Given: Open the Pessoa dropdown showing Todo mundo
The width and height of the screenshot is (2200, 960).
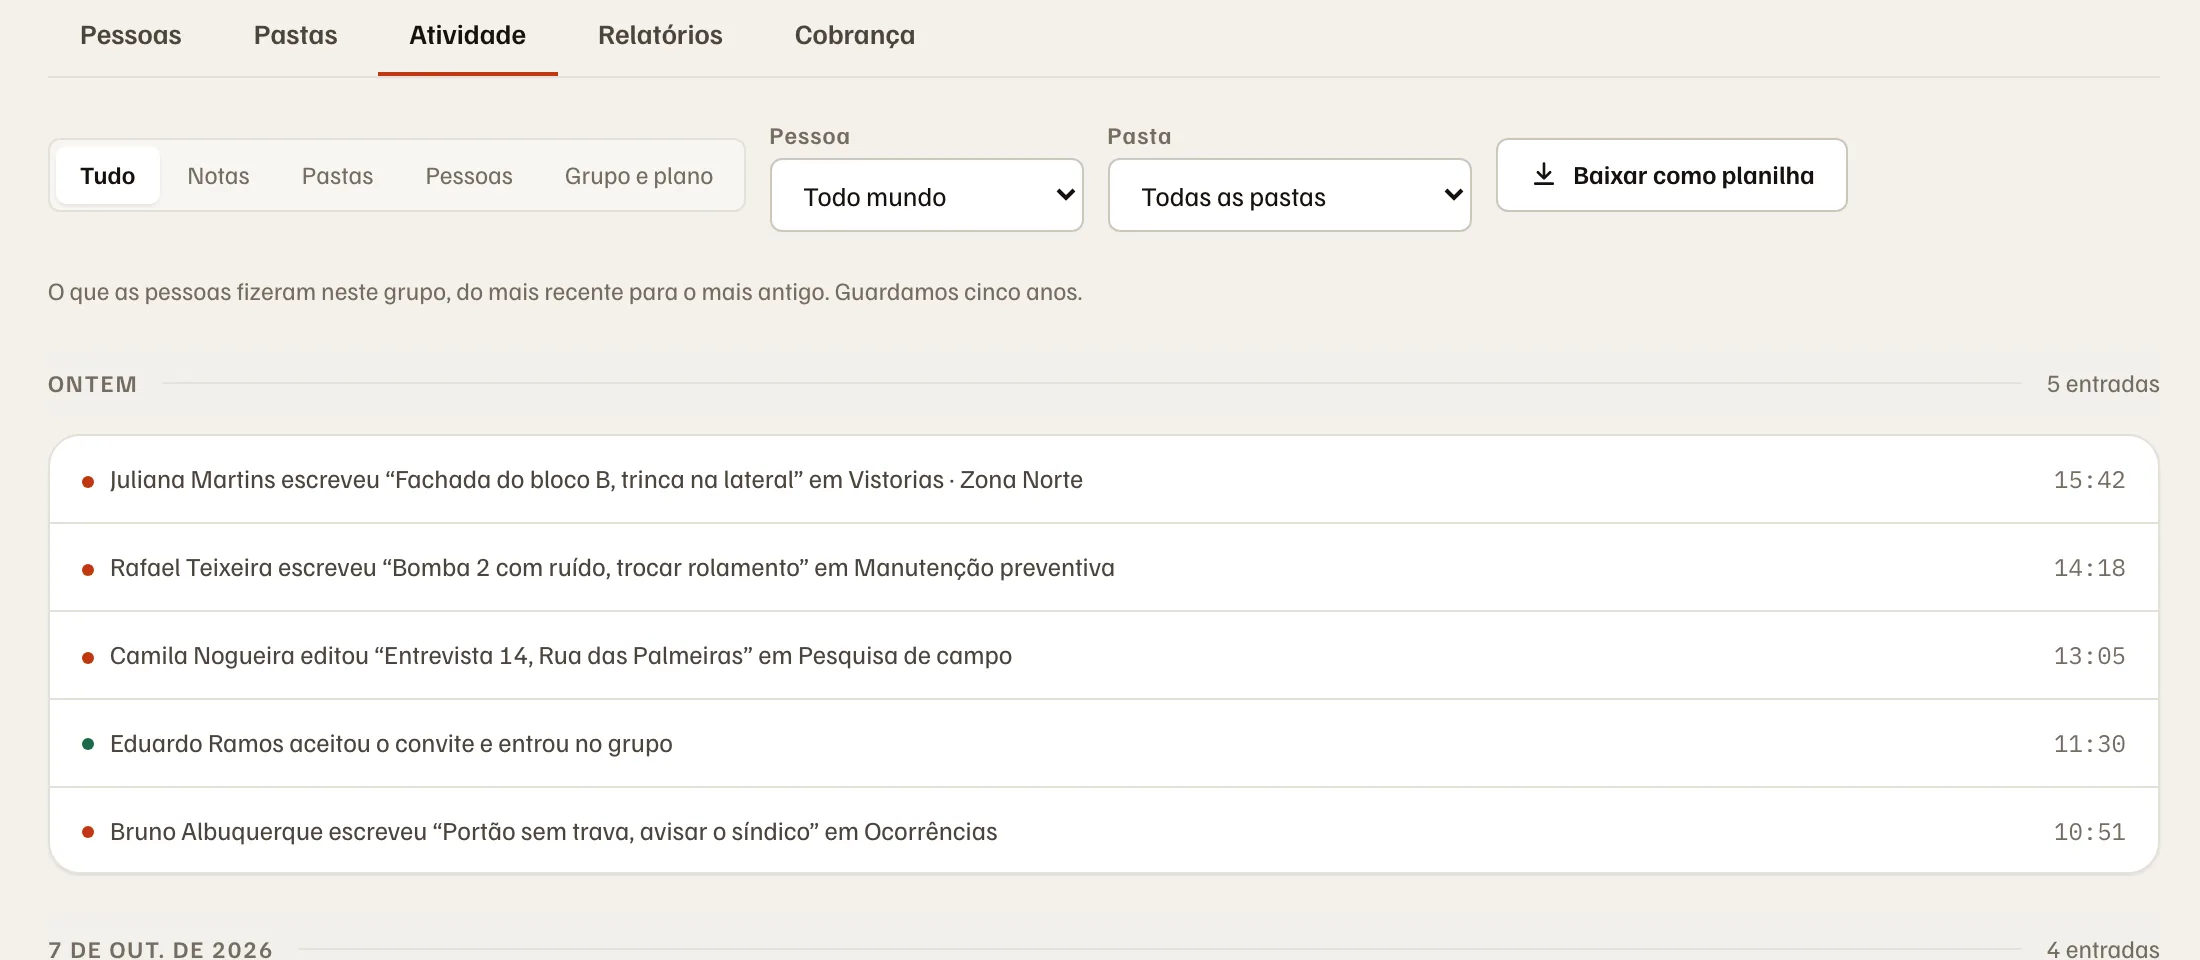Looking at the screenshot, I should [927, 196].
